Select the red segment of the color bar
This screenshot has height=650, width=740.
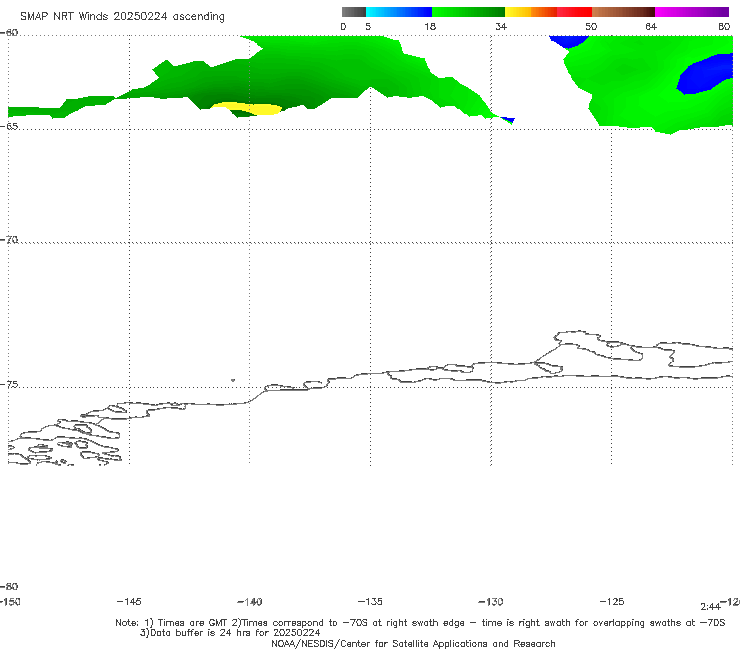click(x=574, y=12)
